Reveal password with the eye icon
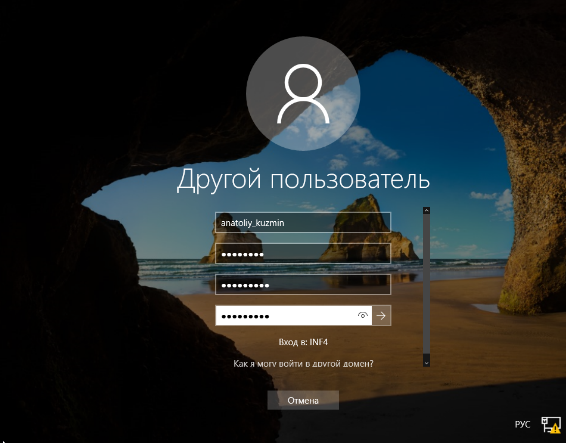 (x=363, y=316)
